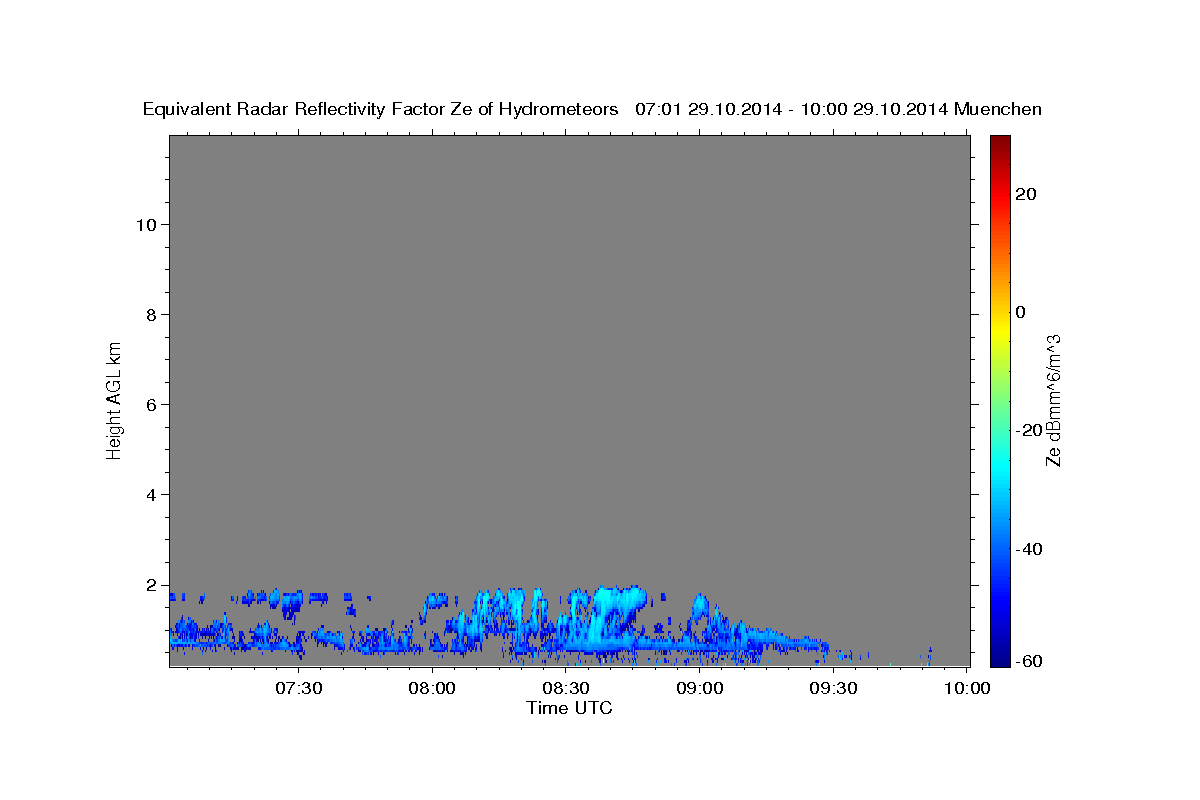The width and height of the screenshot is (1200, 800).
Task: Click the colorbar value label -60
Action: click(x=1029, y=662)
